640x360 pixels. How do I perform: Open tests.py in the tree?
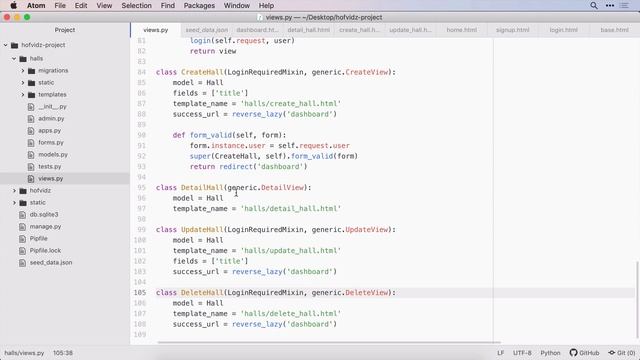49,167
